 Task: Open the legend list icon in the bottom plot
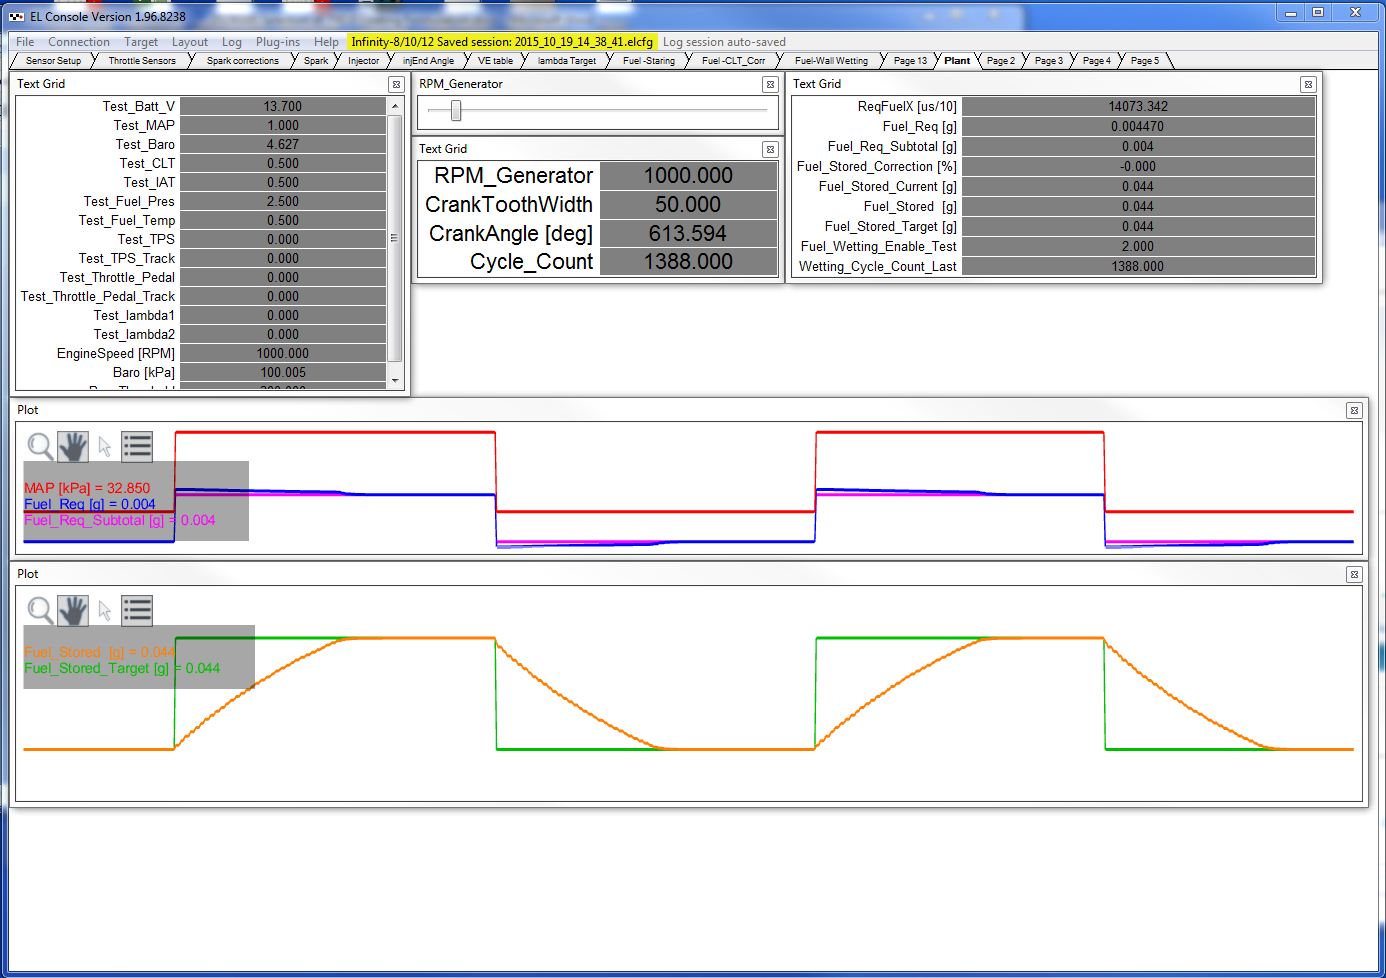(x=137, y=610)
